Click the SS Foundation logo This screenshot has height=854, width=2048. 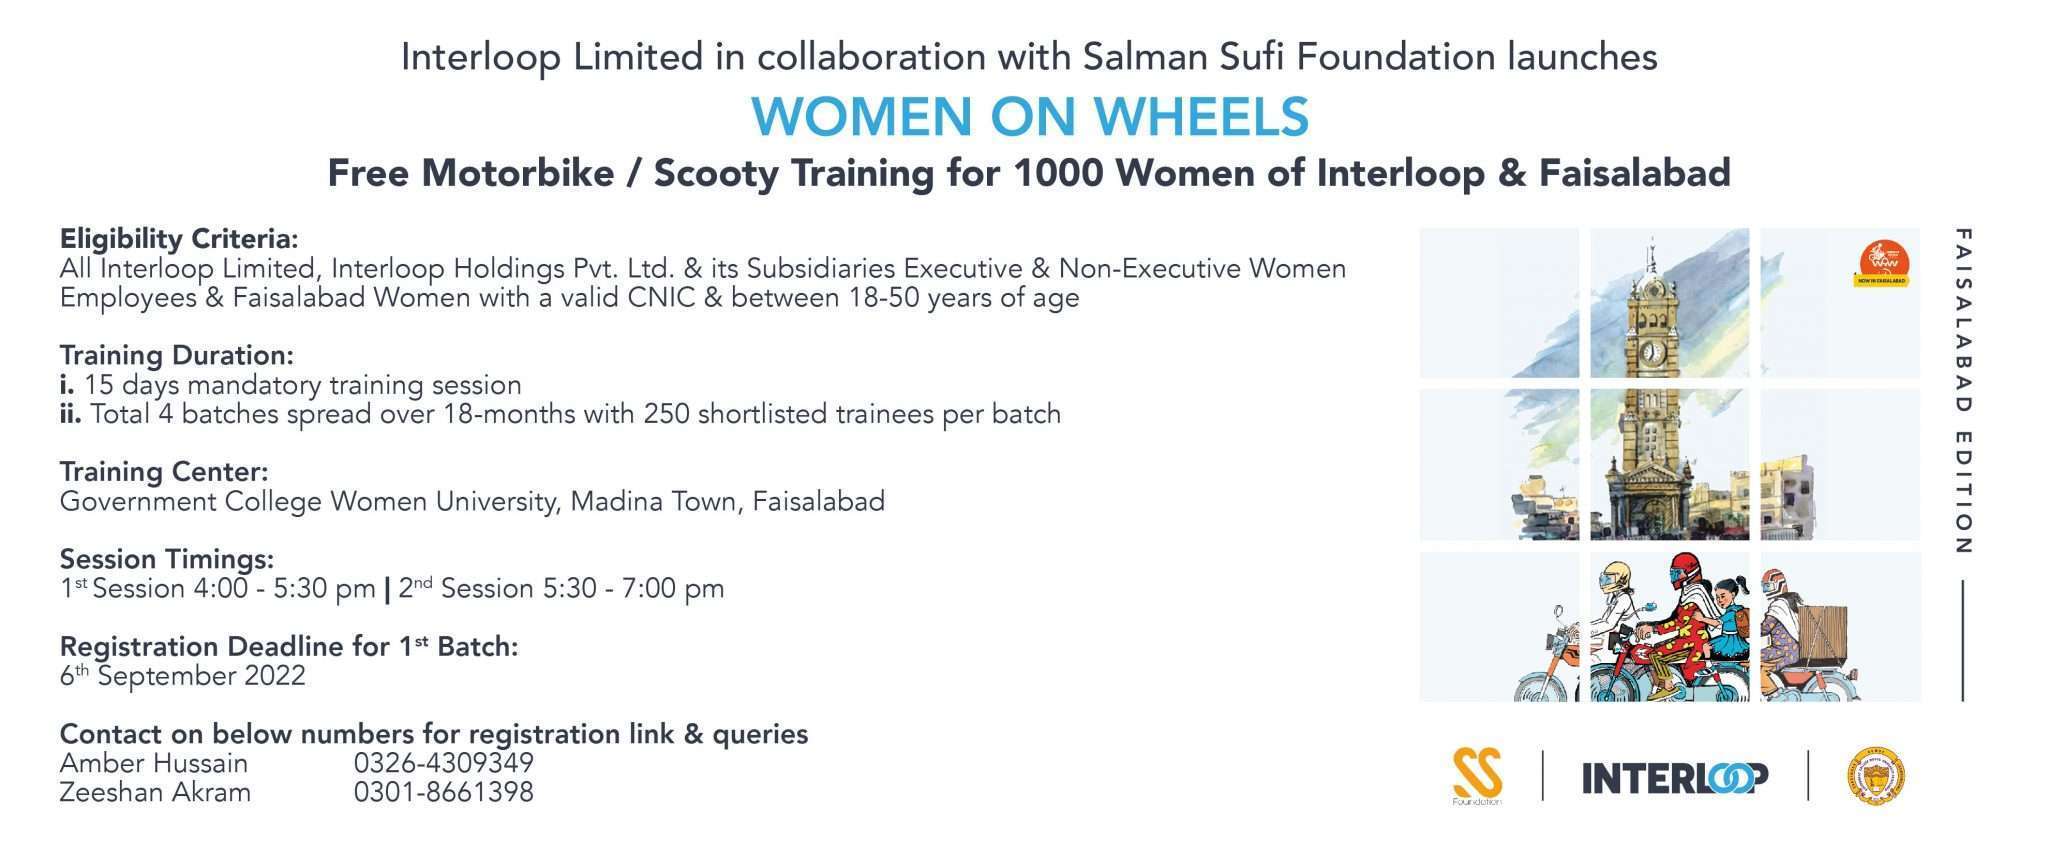tap(1477, 775)
